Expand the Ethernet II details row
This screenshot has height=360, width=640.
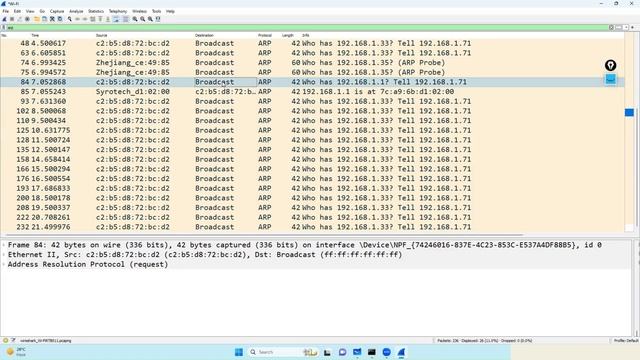4,255
